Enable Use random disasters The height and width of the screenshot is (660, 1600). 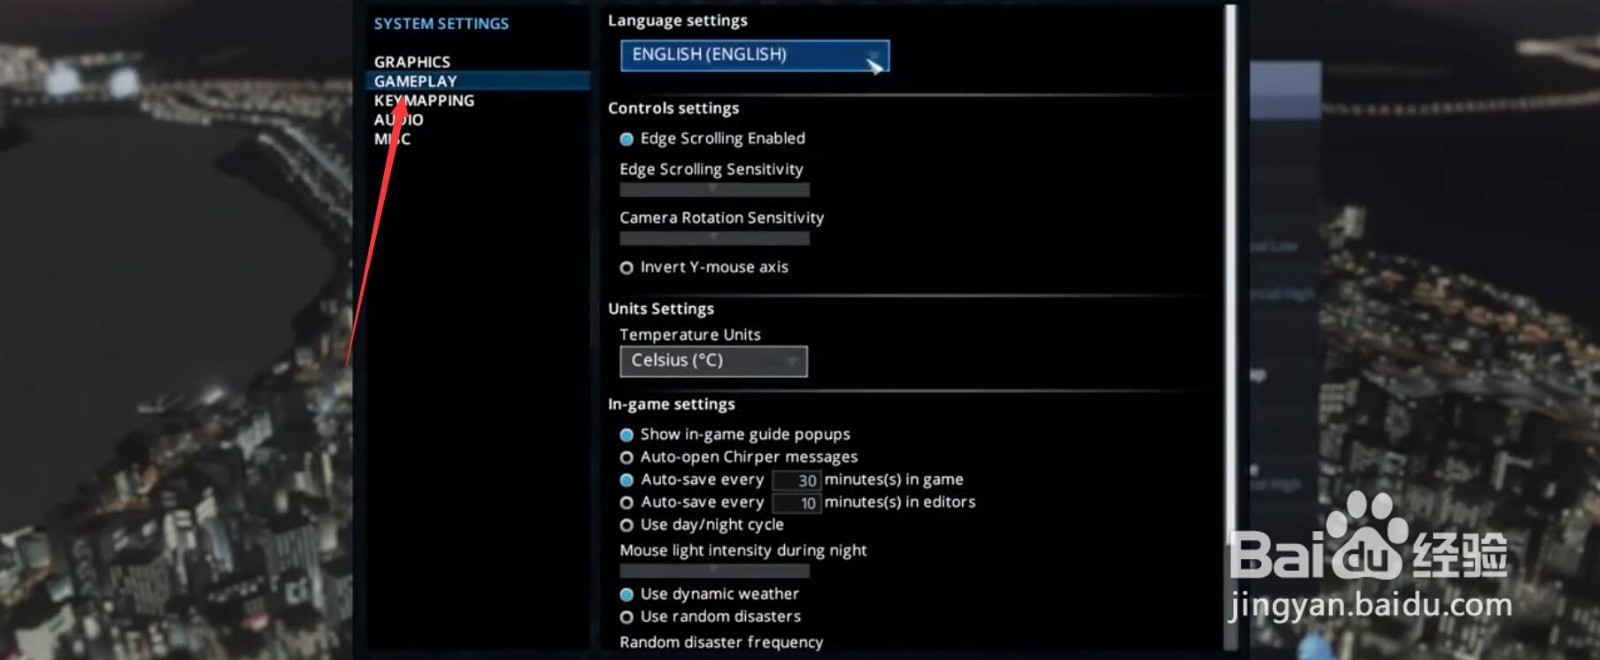point(627,617)
